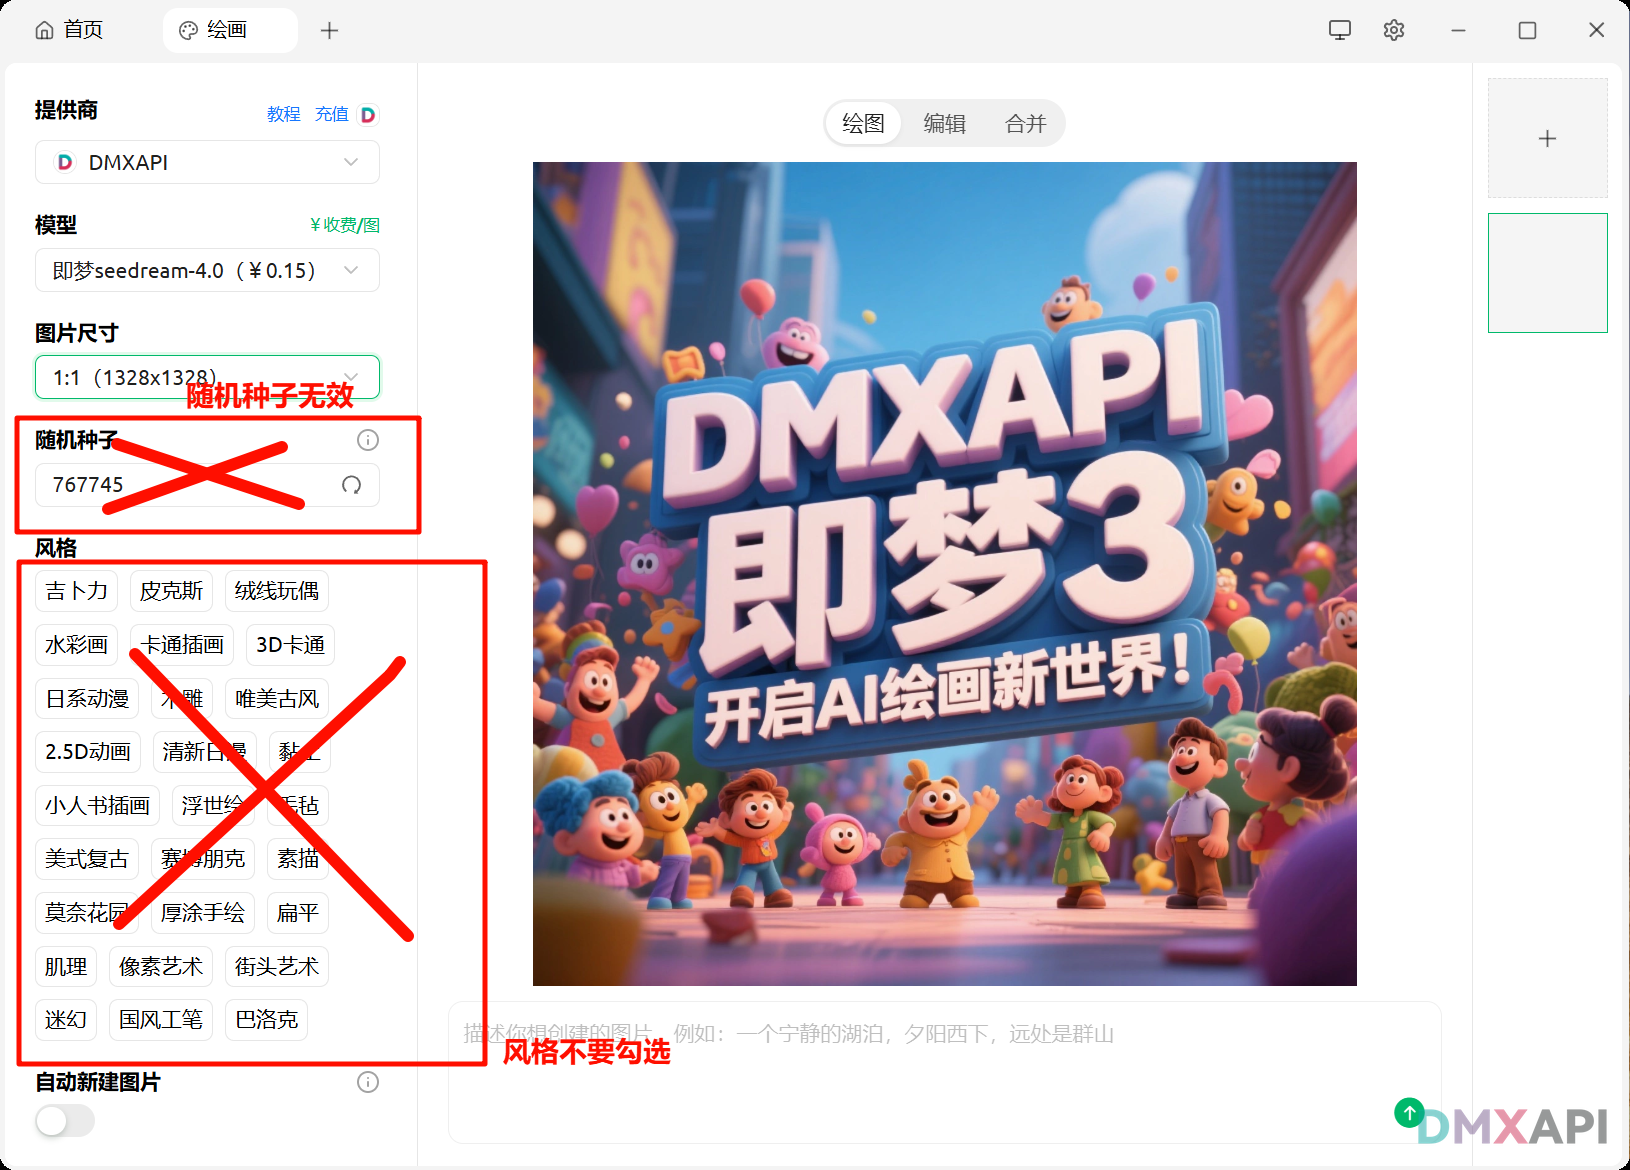Viewport: 1630px width, 1170px height.
Task: Open the 教程 tutorial link
Action: coord(283,114)
